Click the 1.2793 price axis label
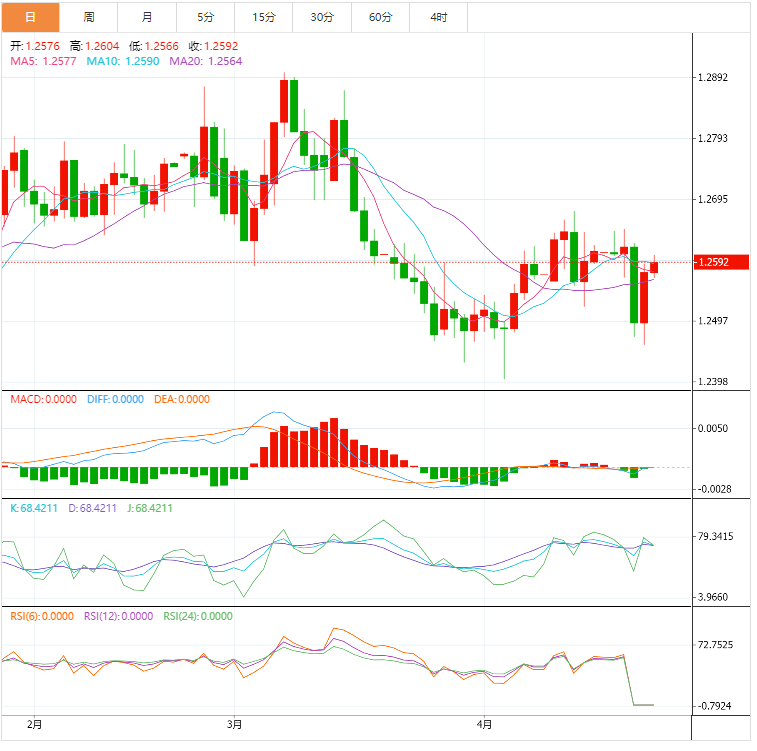 pos(713,139)
